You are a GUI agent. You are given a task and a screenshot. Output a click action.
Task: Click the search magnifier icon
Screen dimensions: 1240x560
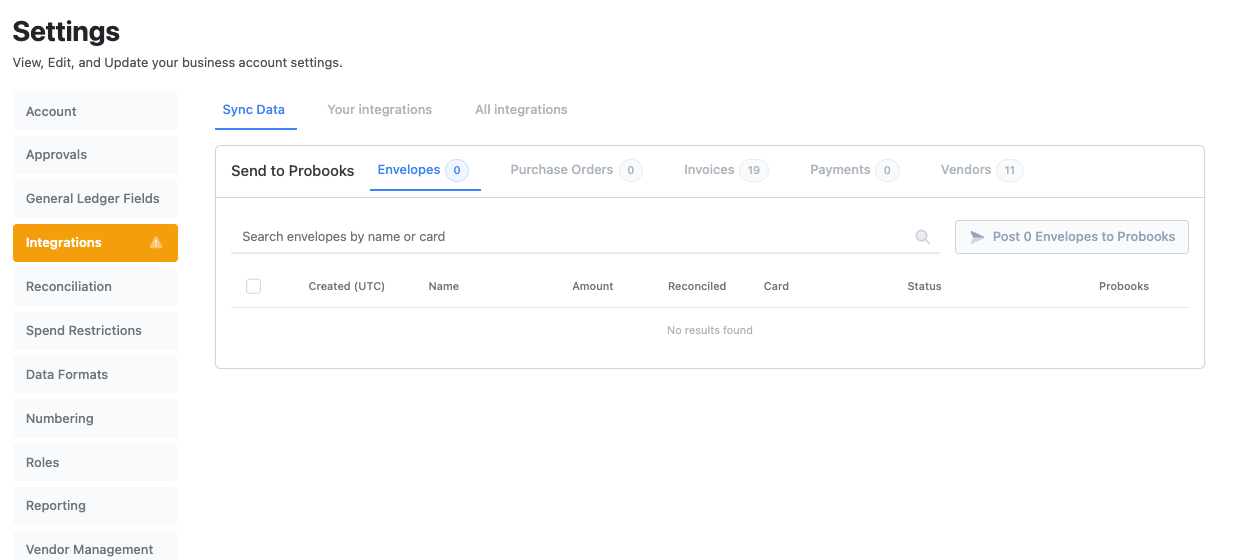[922, 237]
